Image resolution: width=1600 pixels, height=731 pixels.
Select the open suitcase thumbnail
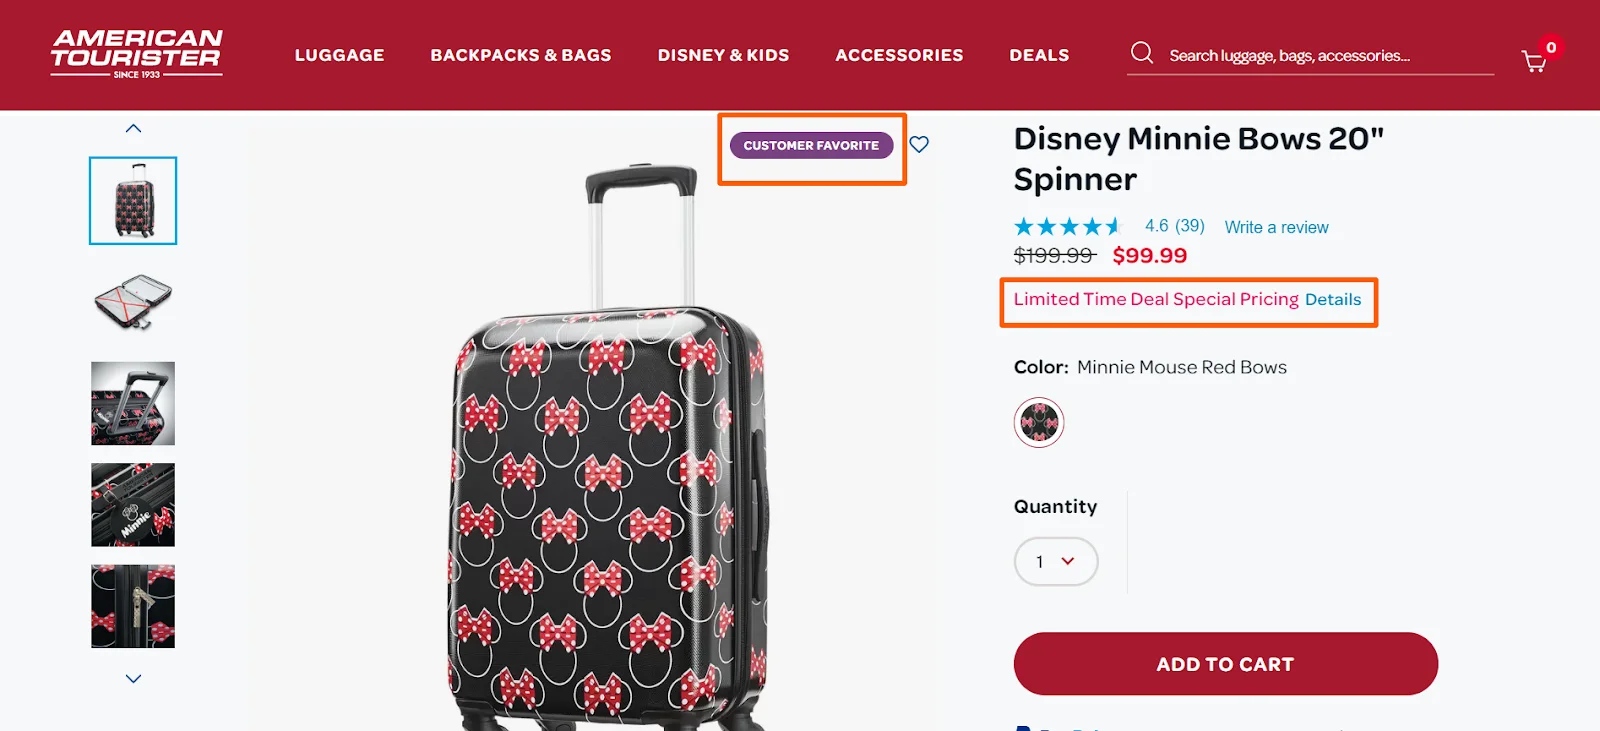(x=132, y=302)
